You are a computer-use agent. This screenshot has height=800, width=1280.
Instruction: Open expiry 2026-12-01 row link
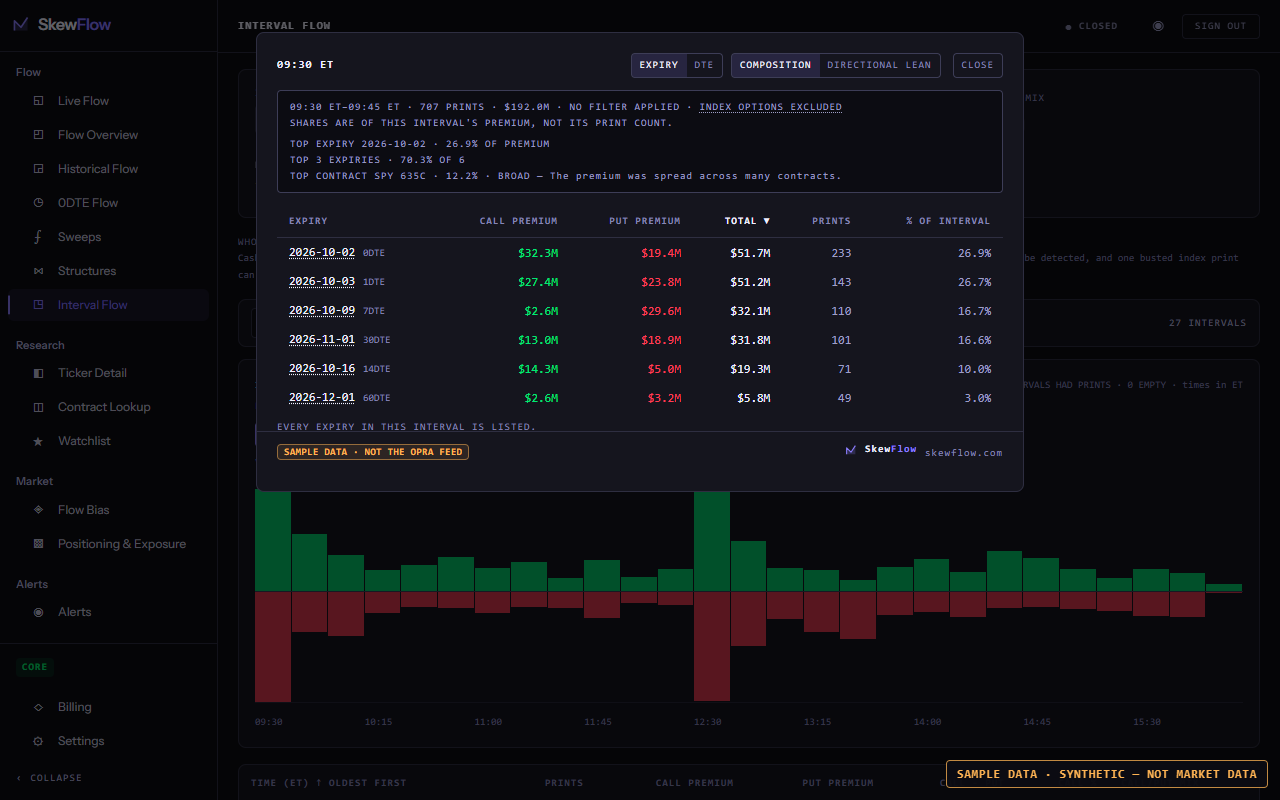click(x=322, y=398)
